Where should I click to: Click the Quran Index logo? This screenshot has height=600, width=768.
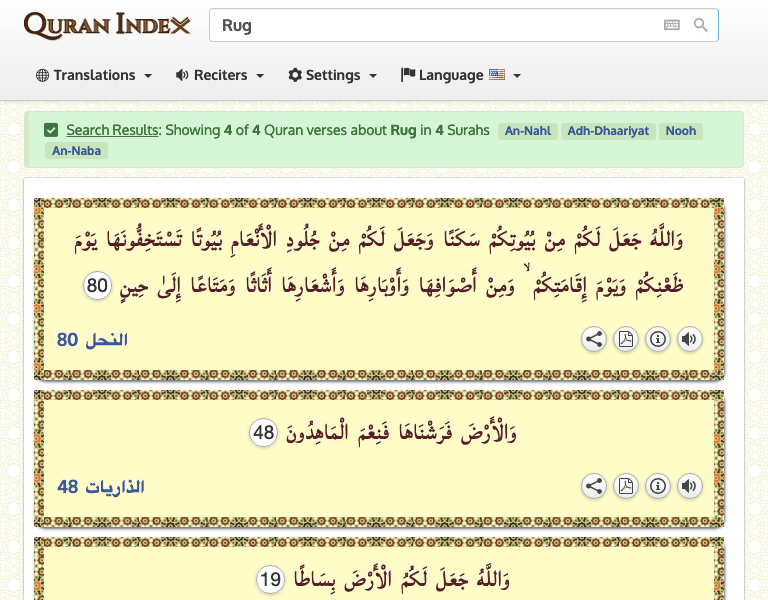pyautogui.click(x=107, y=25)
